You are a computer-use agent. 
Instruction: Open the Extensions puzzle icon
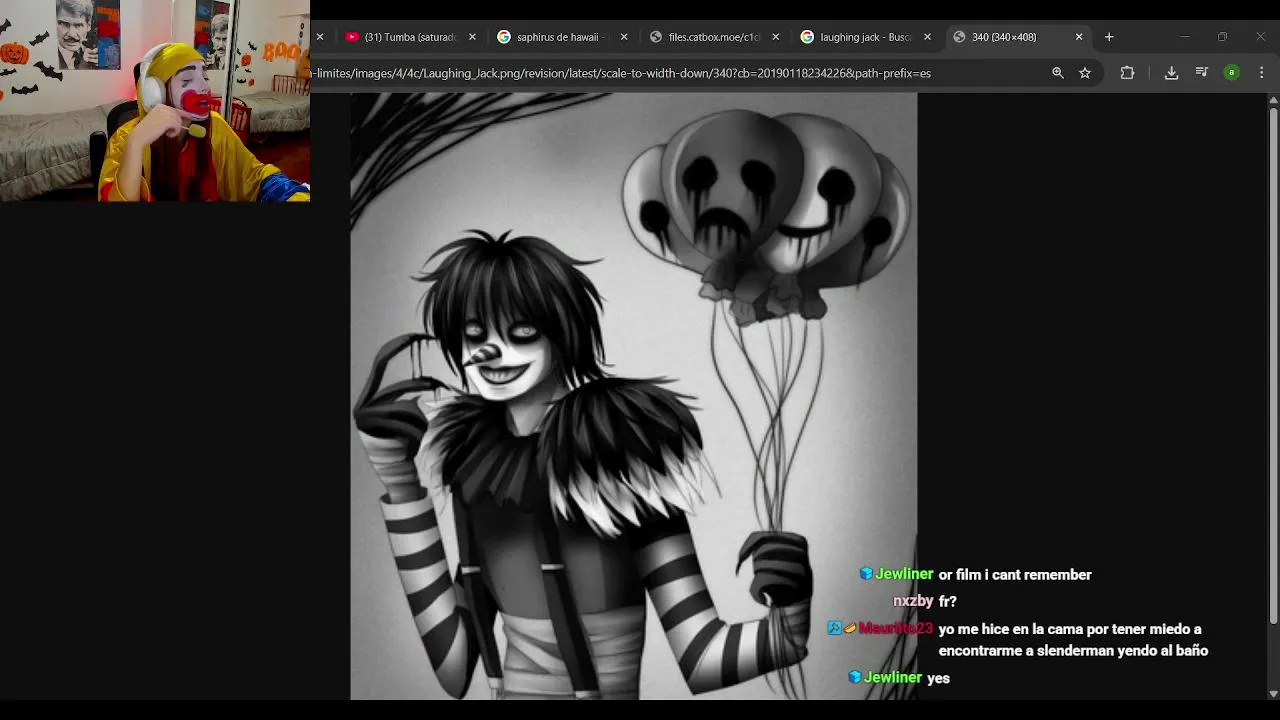pyautogui.click(x=1127, y=73)
